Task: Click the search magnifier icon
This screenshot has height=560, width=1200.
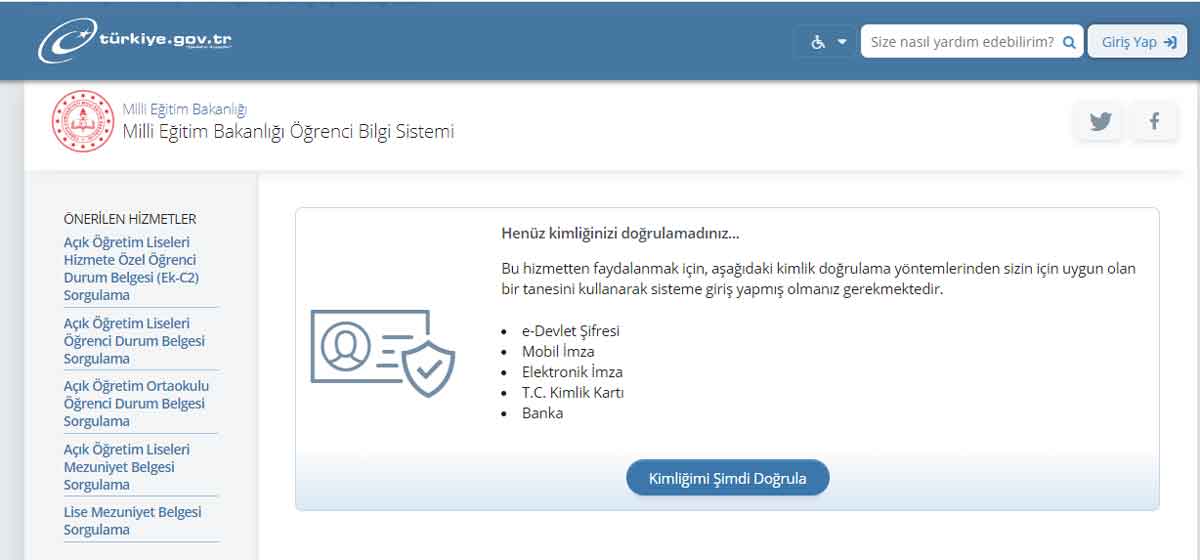Action: [x=1069, y=42]
